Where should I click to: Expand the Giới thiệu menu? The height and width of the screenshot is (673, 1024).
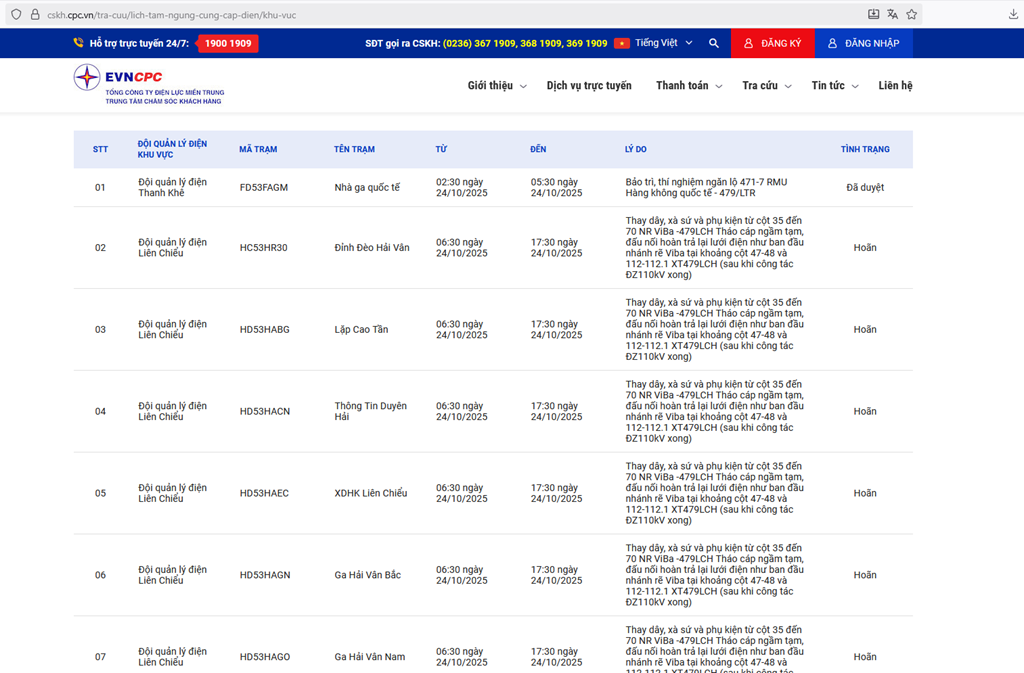(496, 86)
